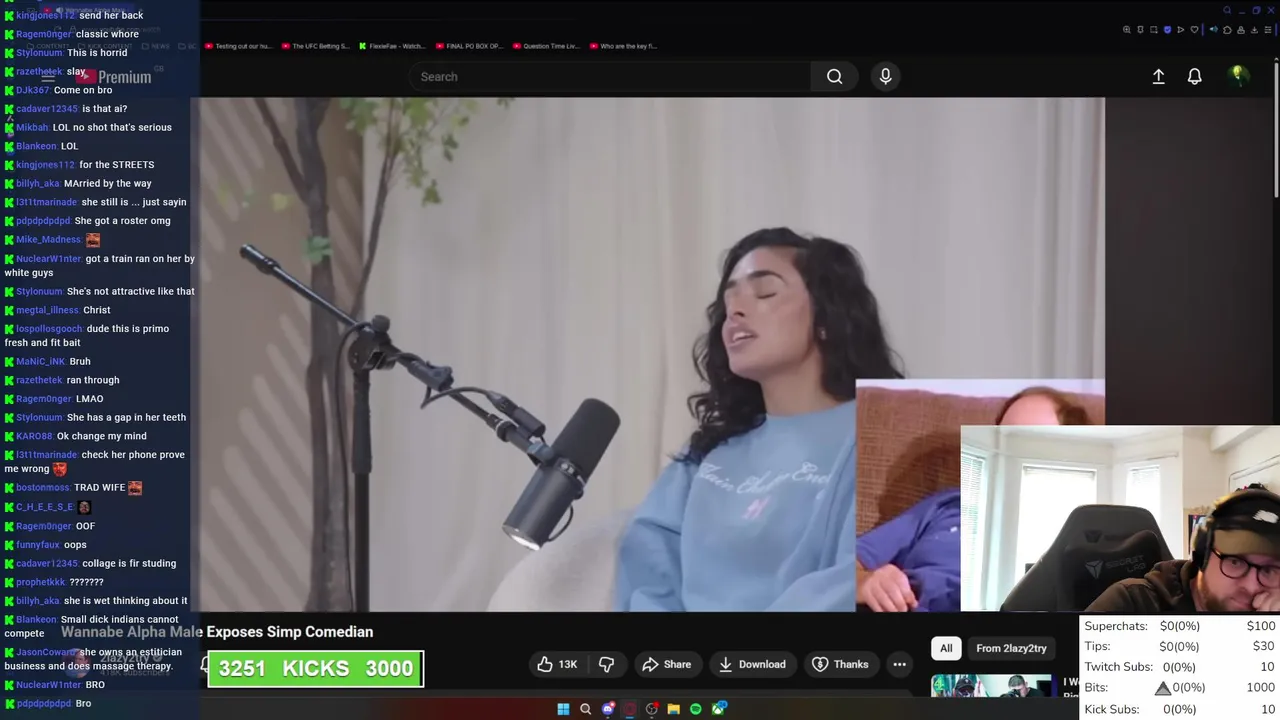1280x720 pixels.
Task: Open Discord from the taskbar
Action: (x=608, y=709)
